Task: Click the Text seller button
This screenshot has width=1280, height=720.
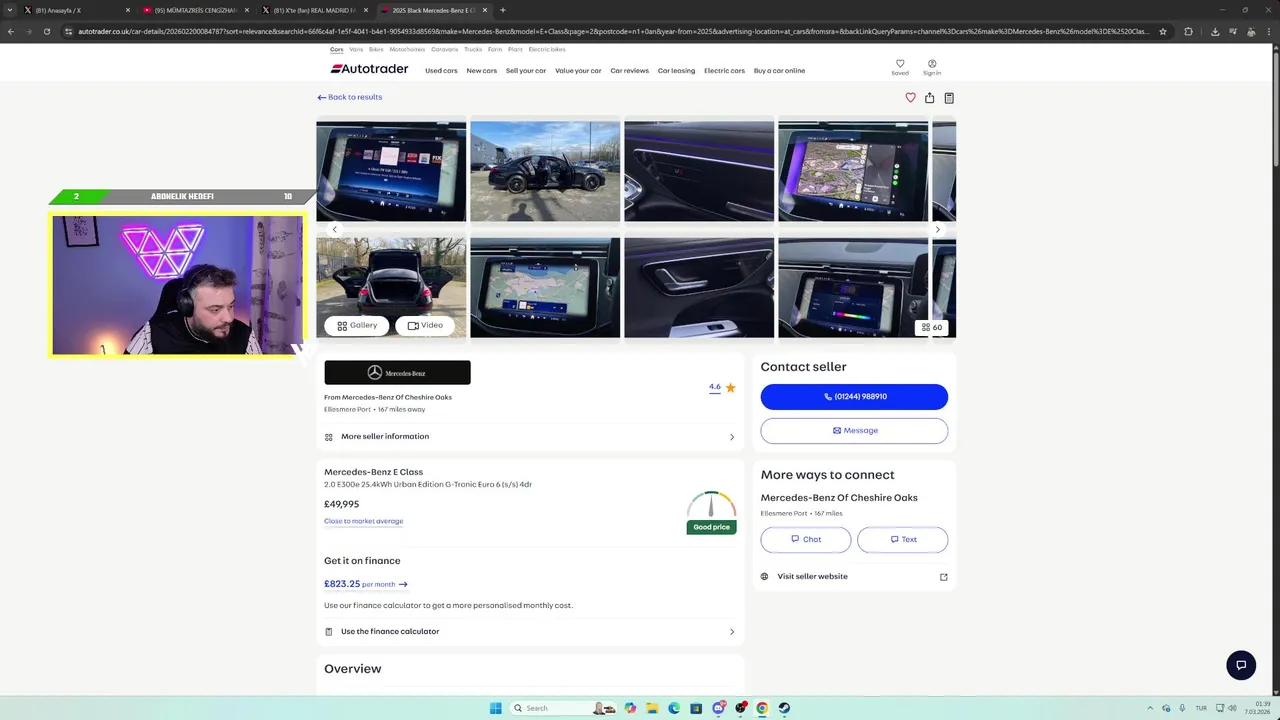Action: pos(902,540)
